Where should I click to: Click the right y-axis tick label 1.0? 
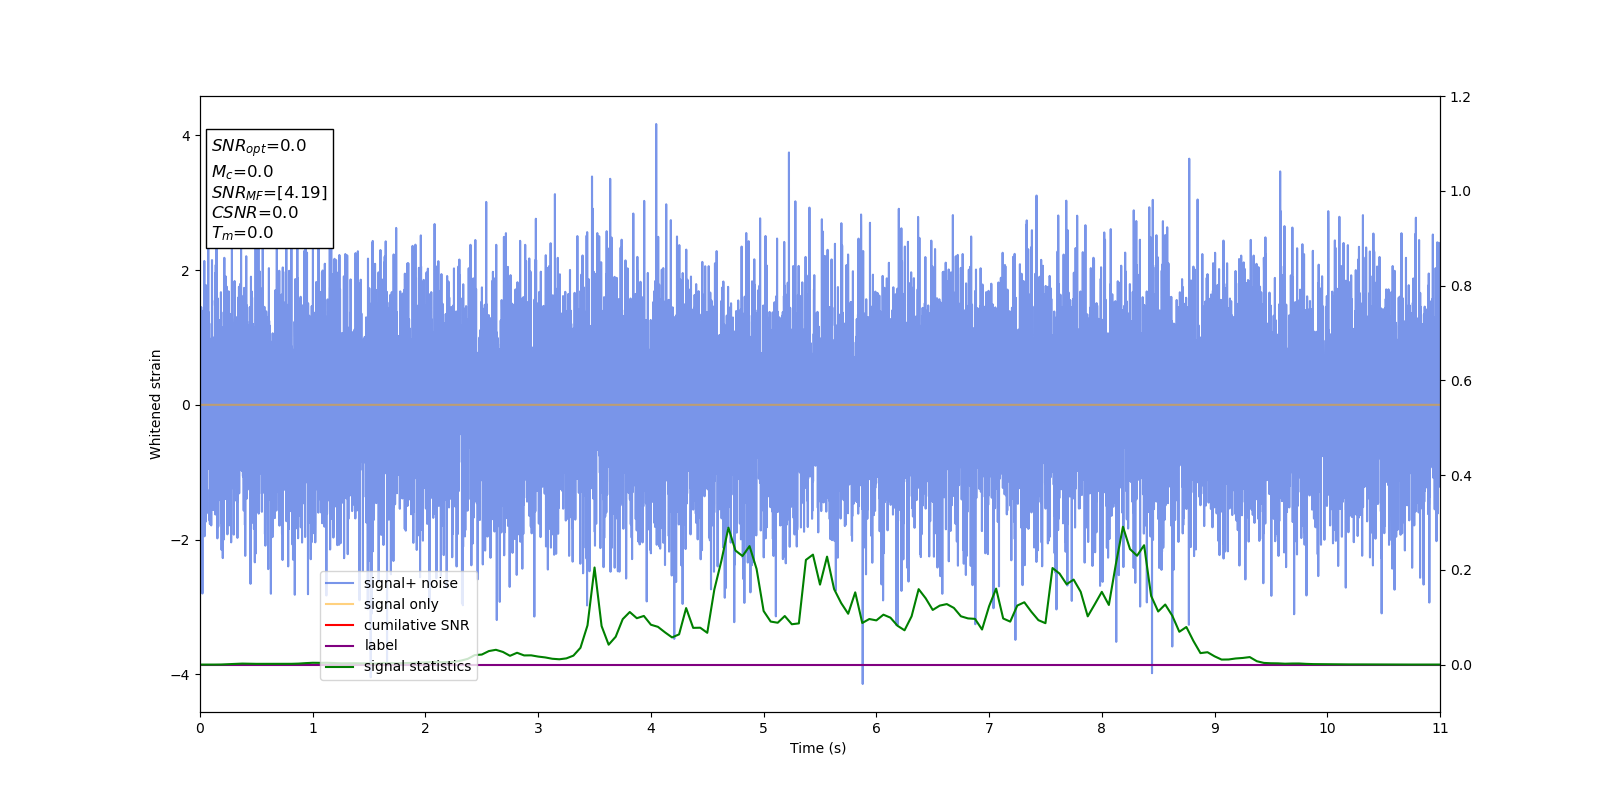1460,191
